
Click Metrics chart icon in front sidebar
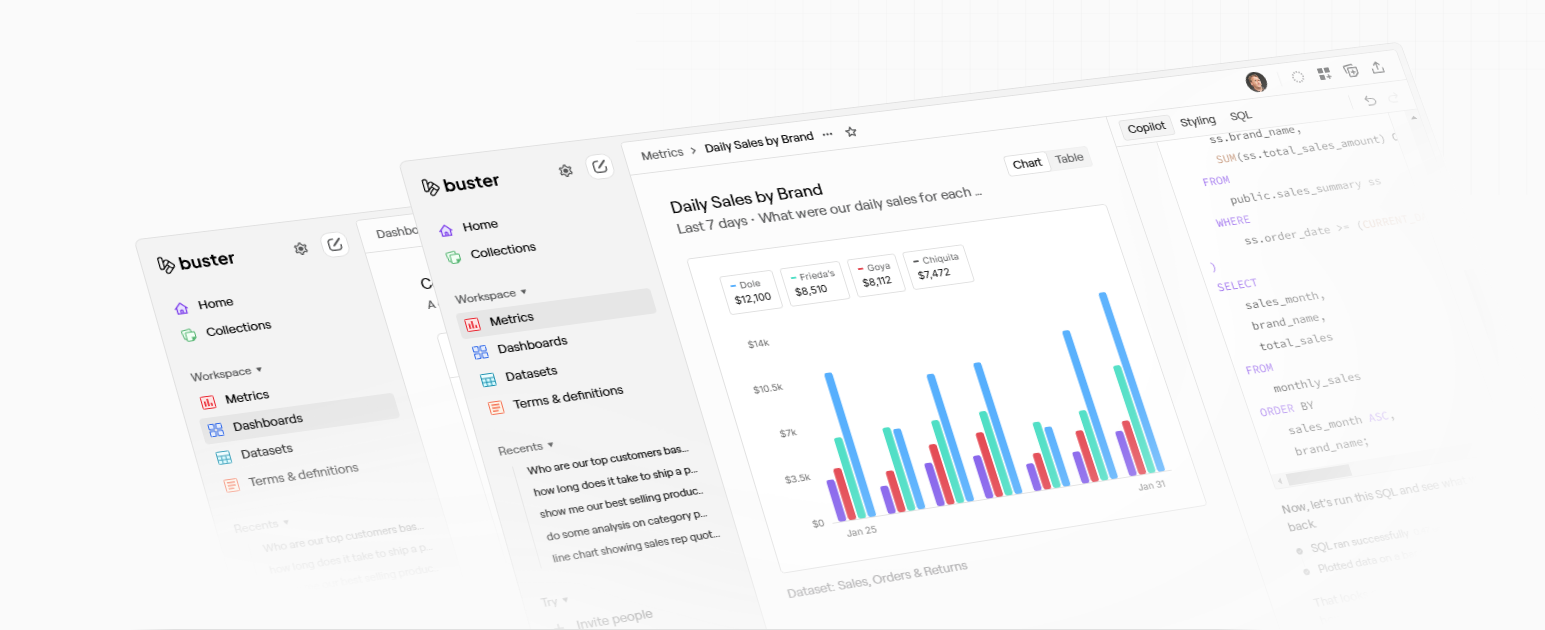[472, 324]
